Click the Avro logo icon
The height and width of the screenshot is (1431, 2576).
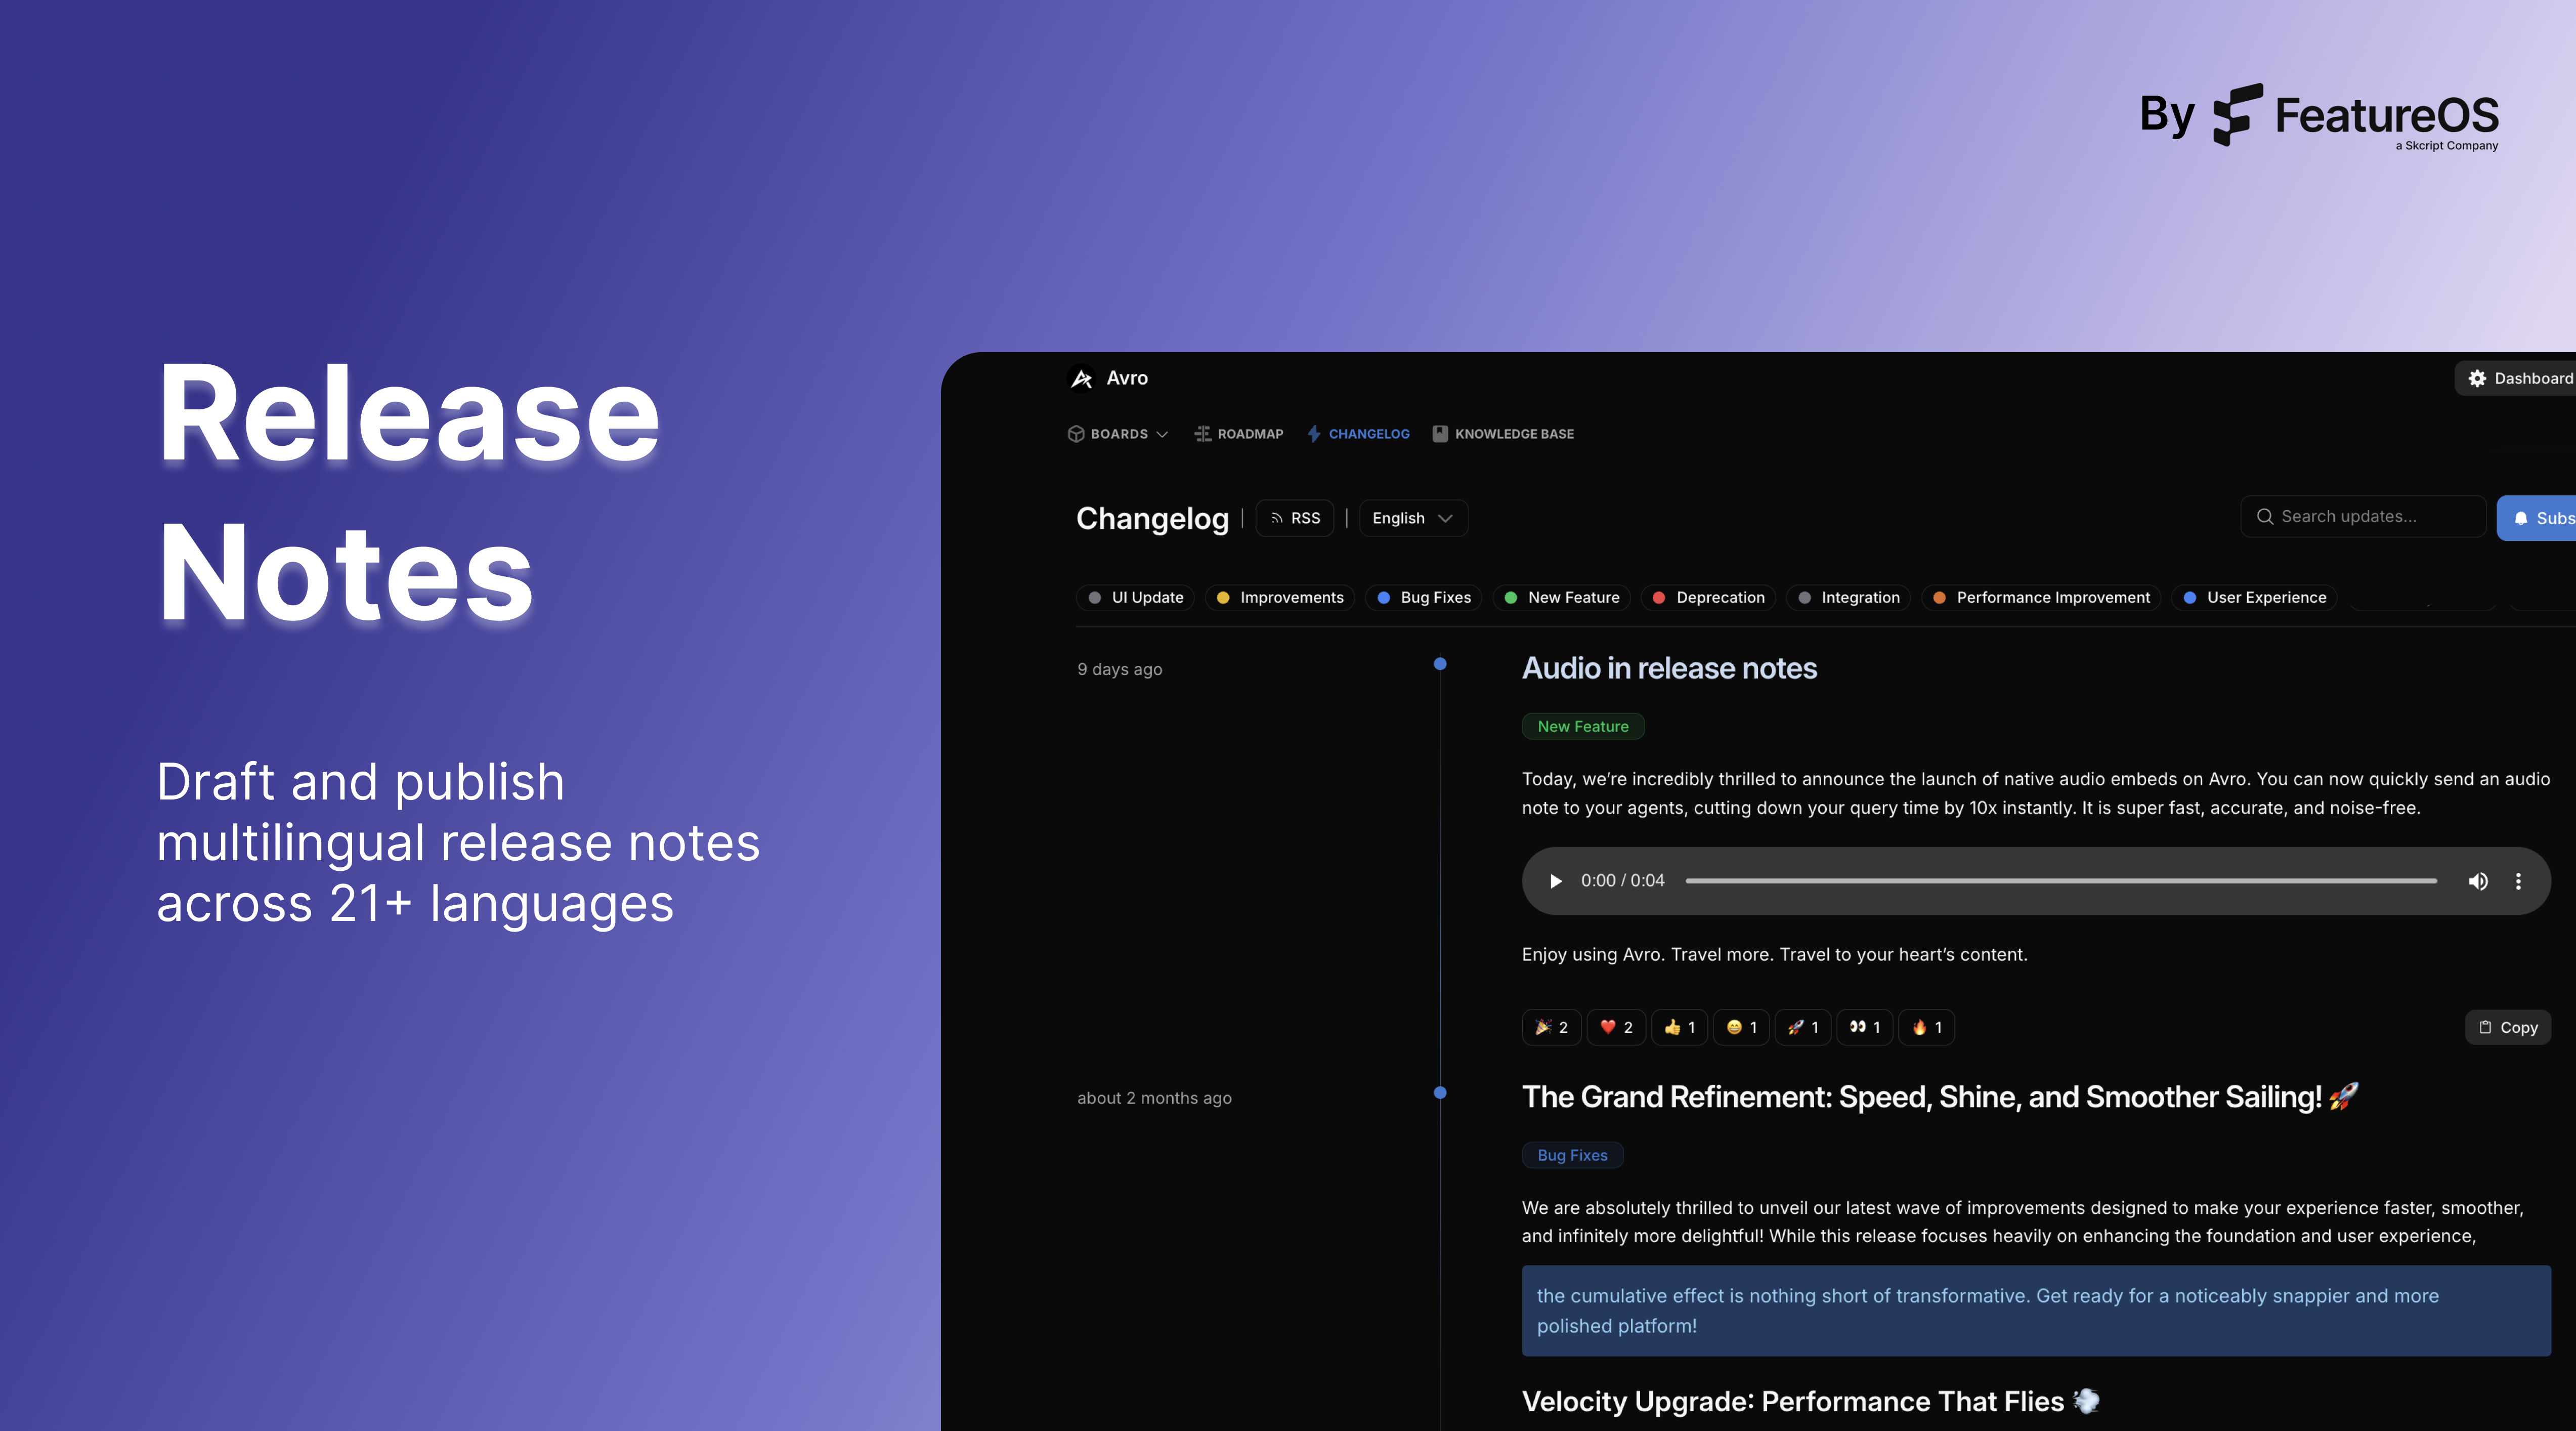(x=1081, y=378)
